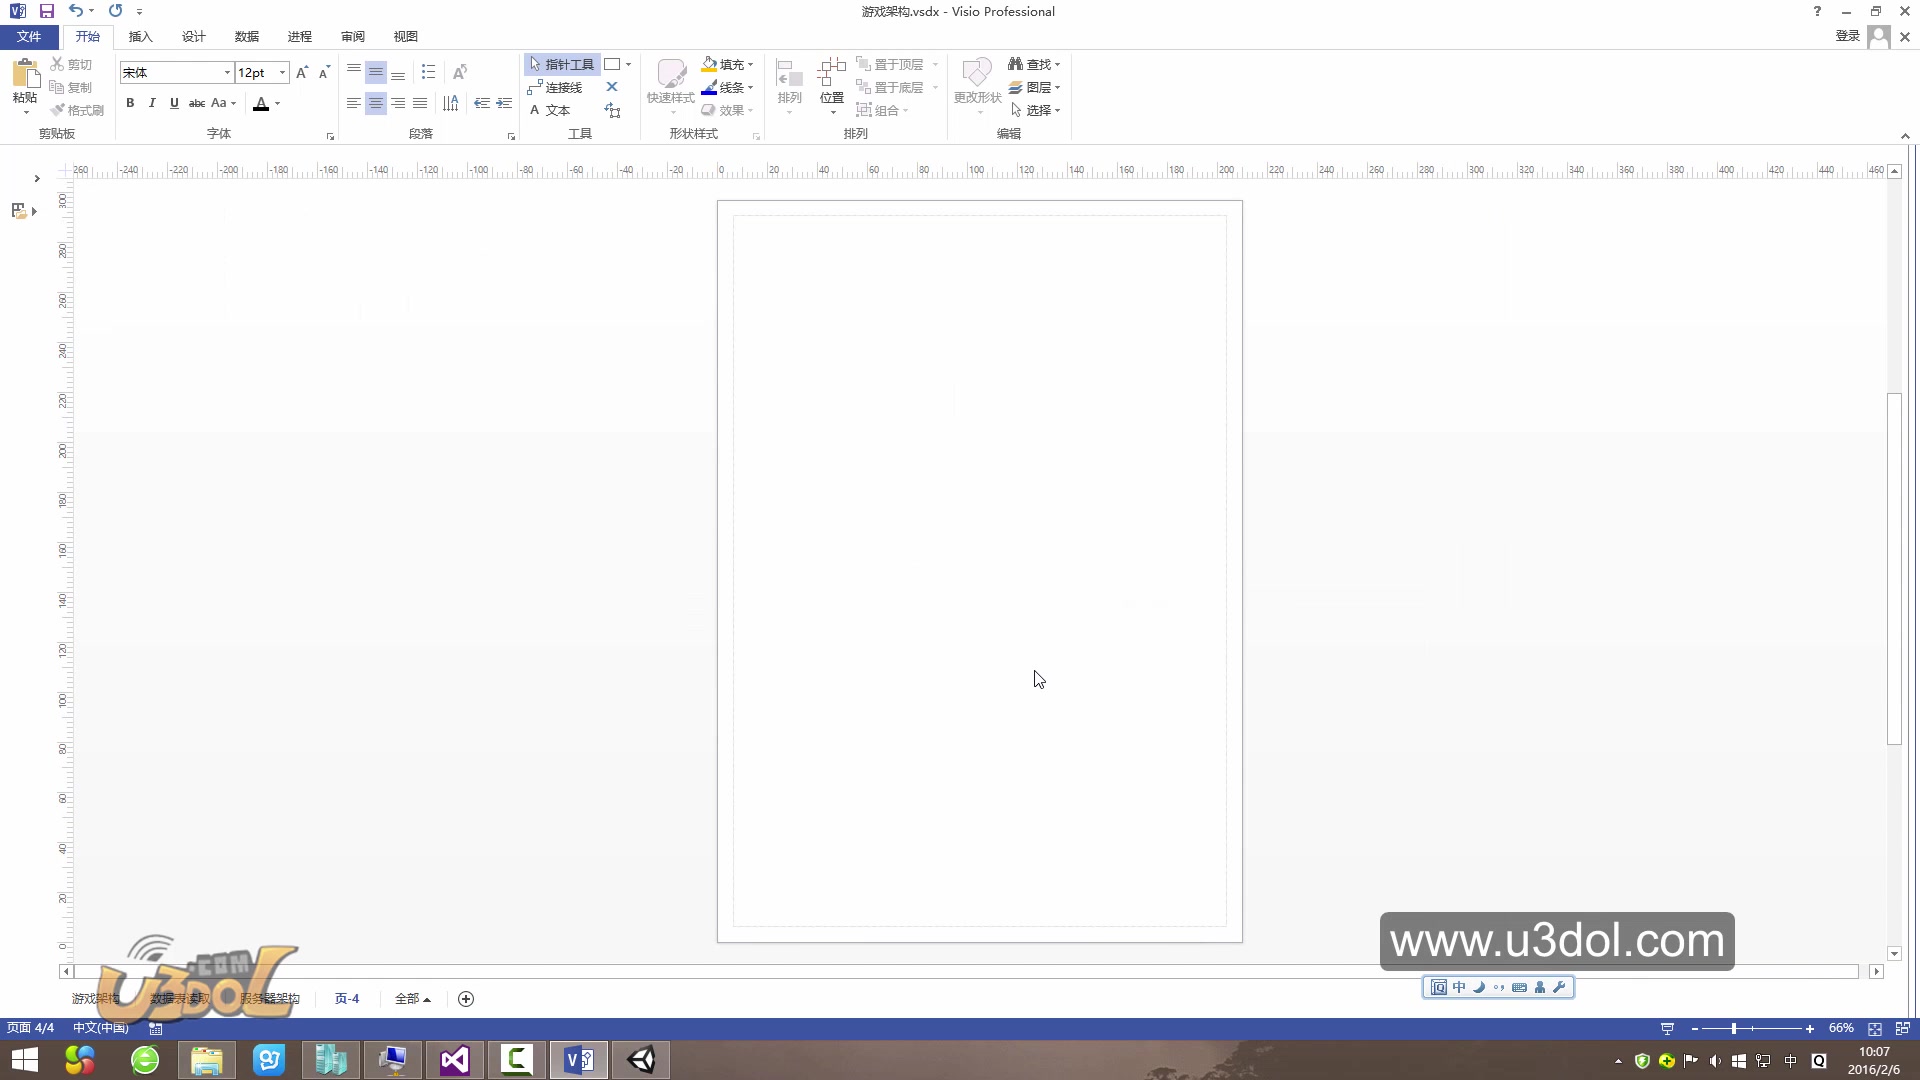This screenshot has width=1920, height=1080.
Task: Adjust the zoom level slider
Action: 1734,1029
